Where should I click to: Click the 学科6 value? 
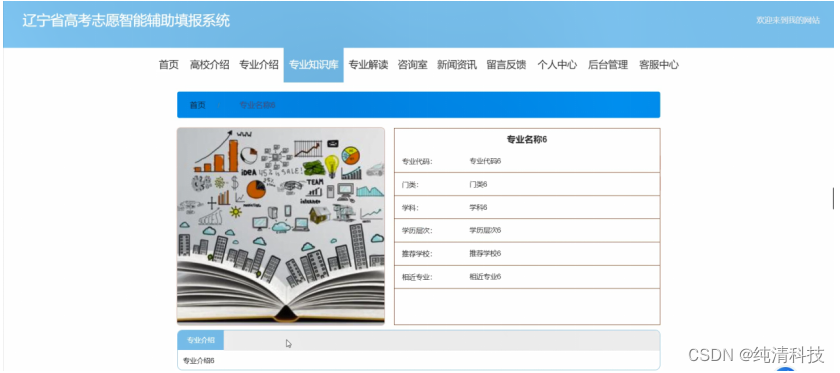click(478, 207)
